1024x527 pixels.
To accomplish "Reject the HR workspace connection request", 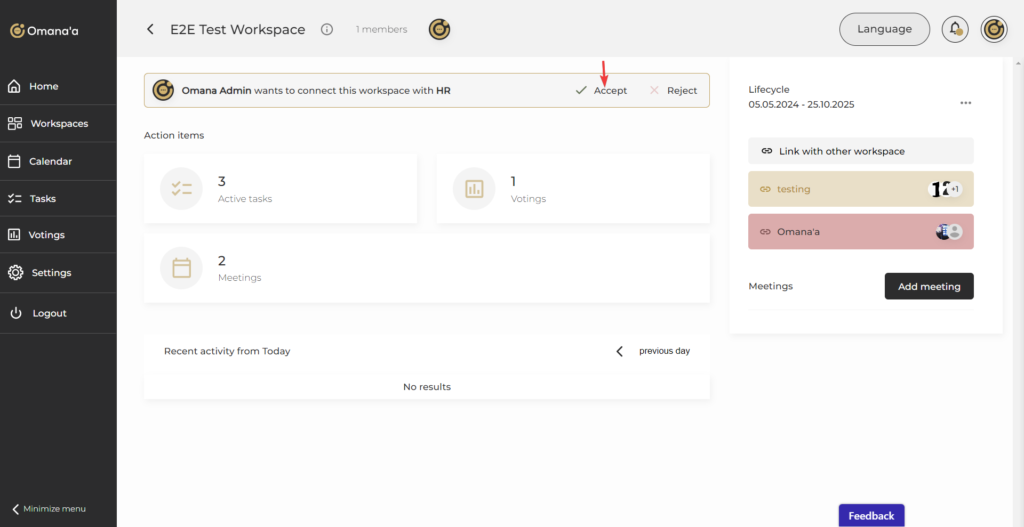I will (x=673, y=90).
